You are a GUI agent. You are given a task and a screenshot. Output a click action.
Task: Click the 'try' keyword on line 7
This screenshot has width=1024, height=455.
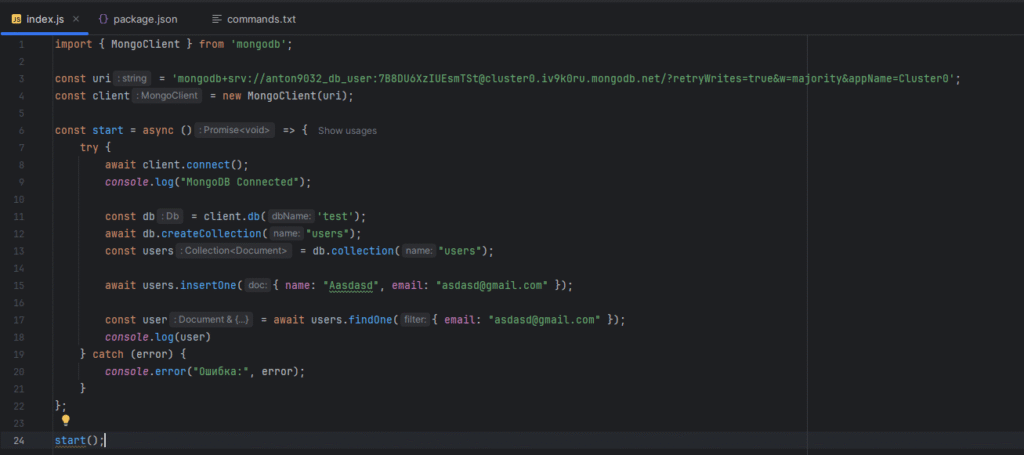[89, 148]
